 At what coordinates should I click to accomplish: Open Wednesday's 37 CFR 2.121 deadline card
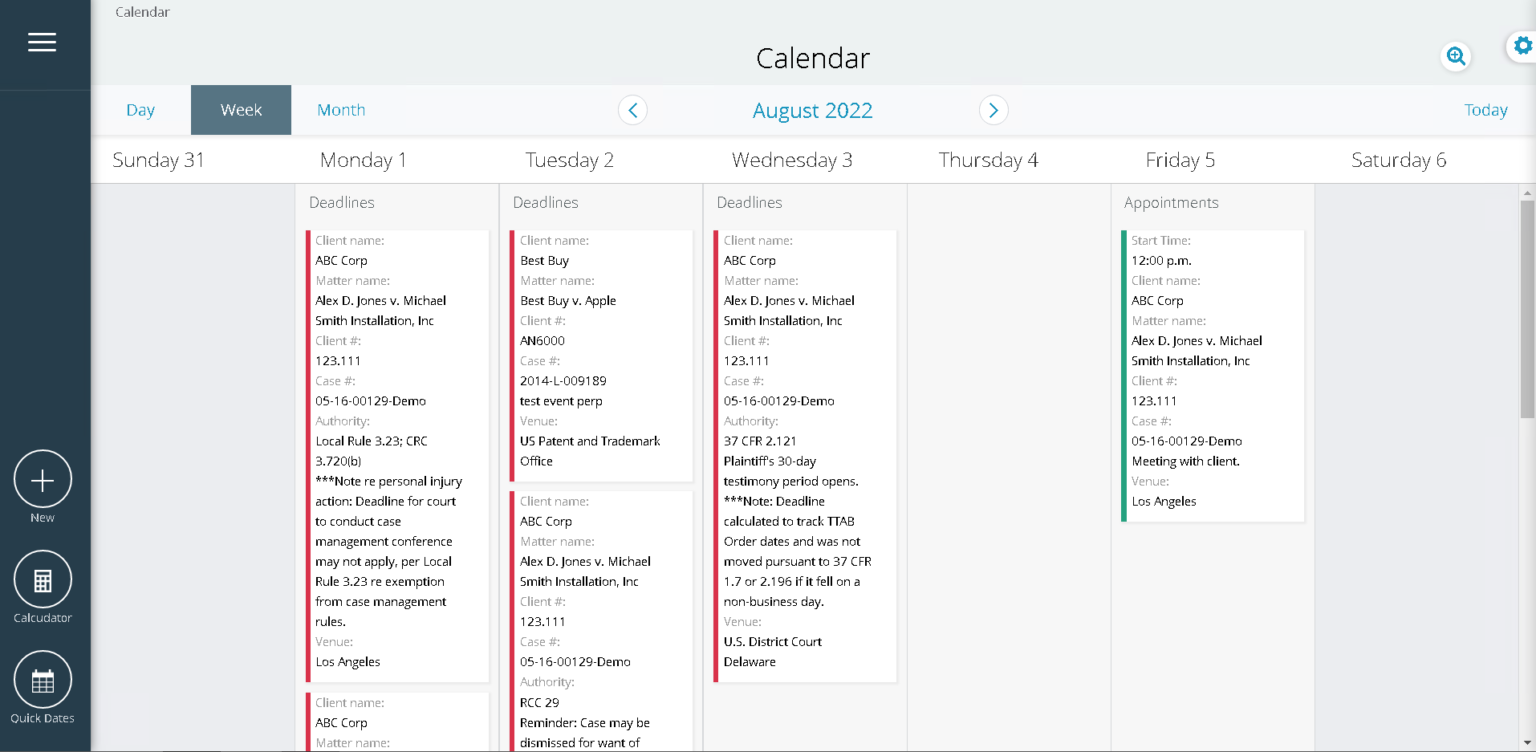click(x=804, y=456)
